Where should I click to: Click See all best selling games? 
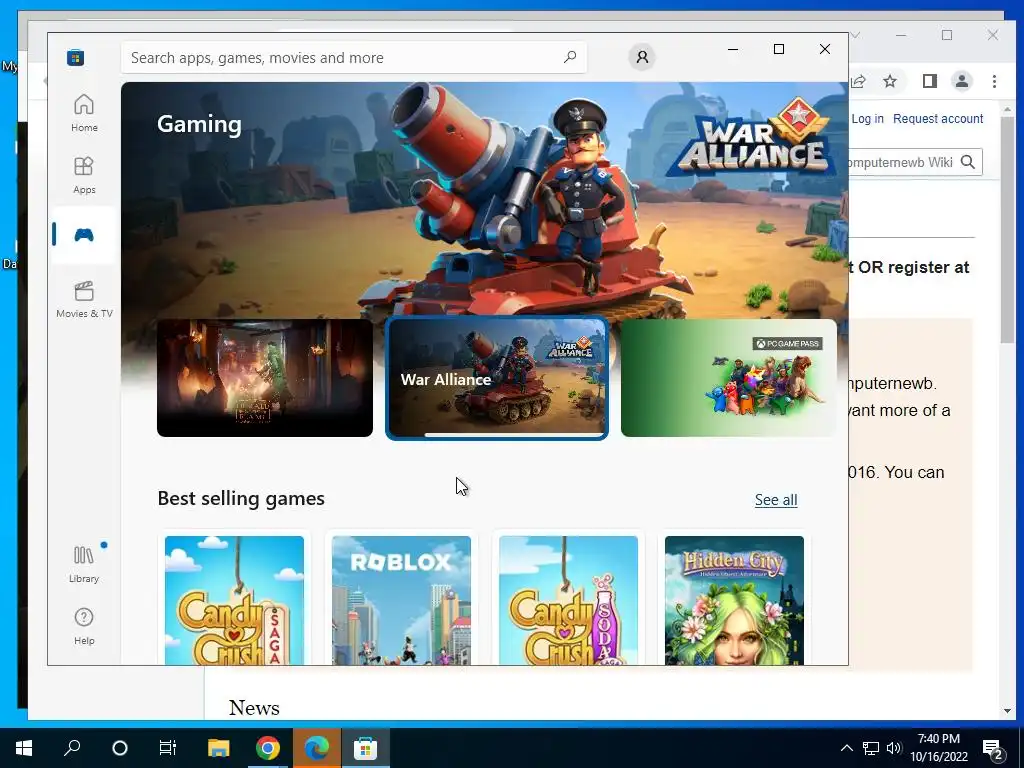point(776,500)
